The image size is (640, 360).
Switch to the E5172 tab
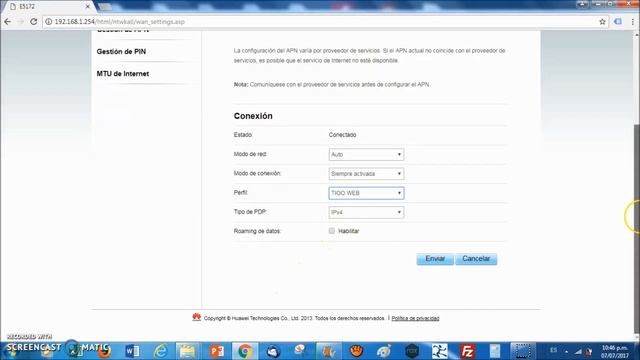coord(49,7)
